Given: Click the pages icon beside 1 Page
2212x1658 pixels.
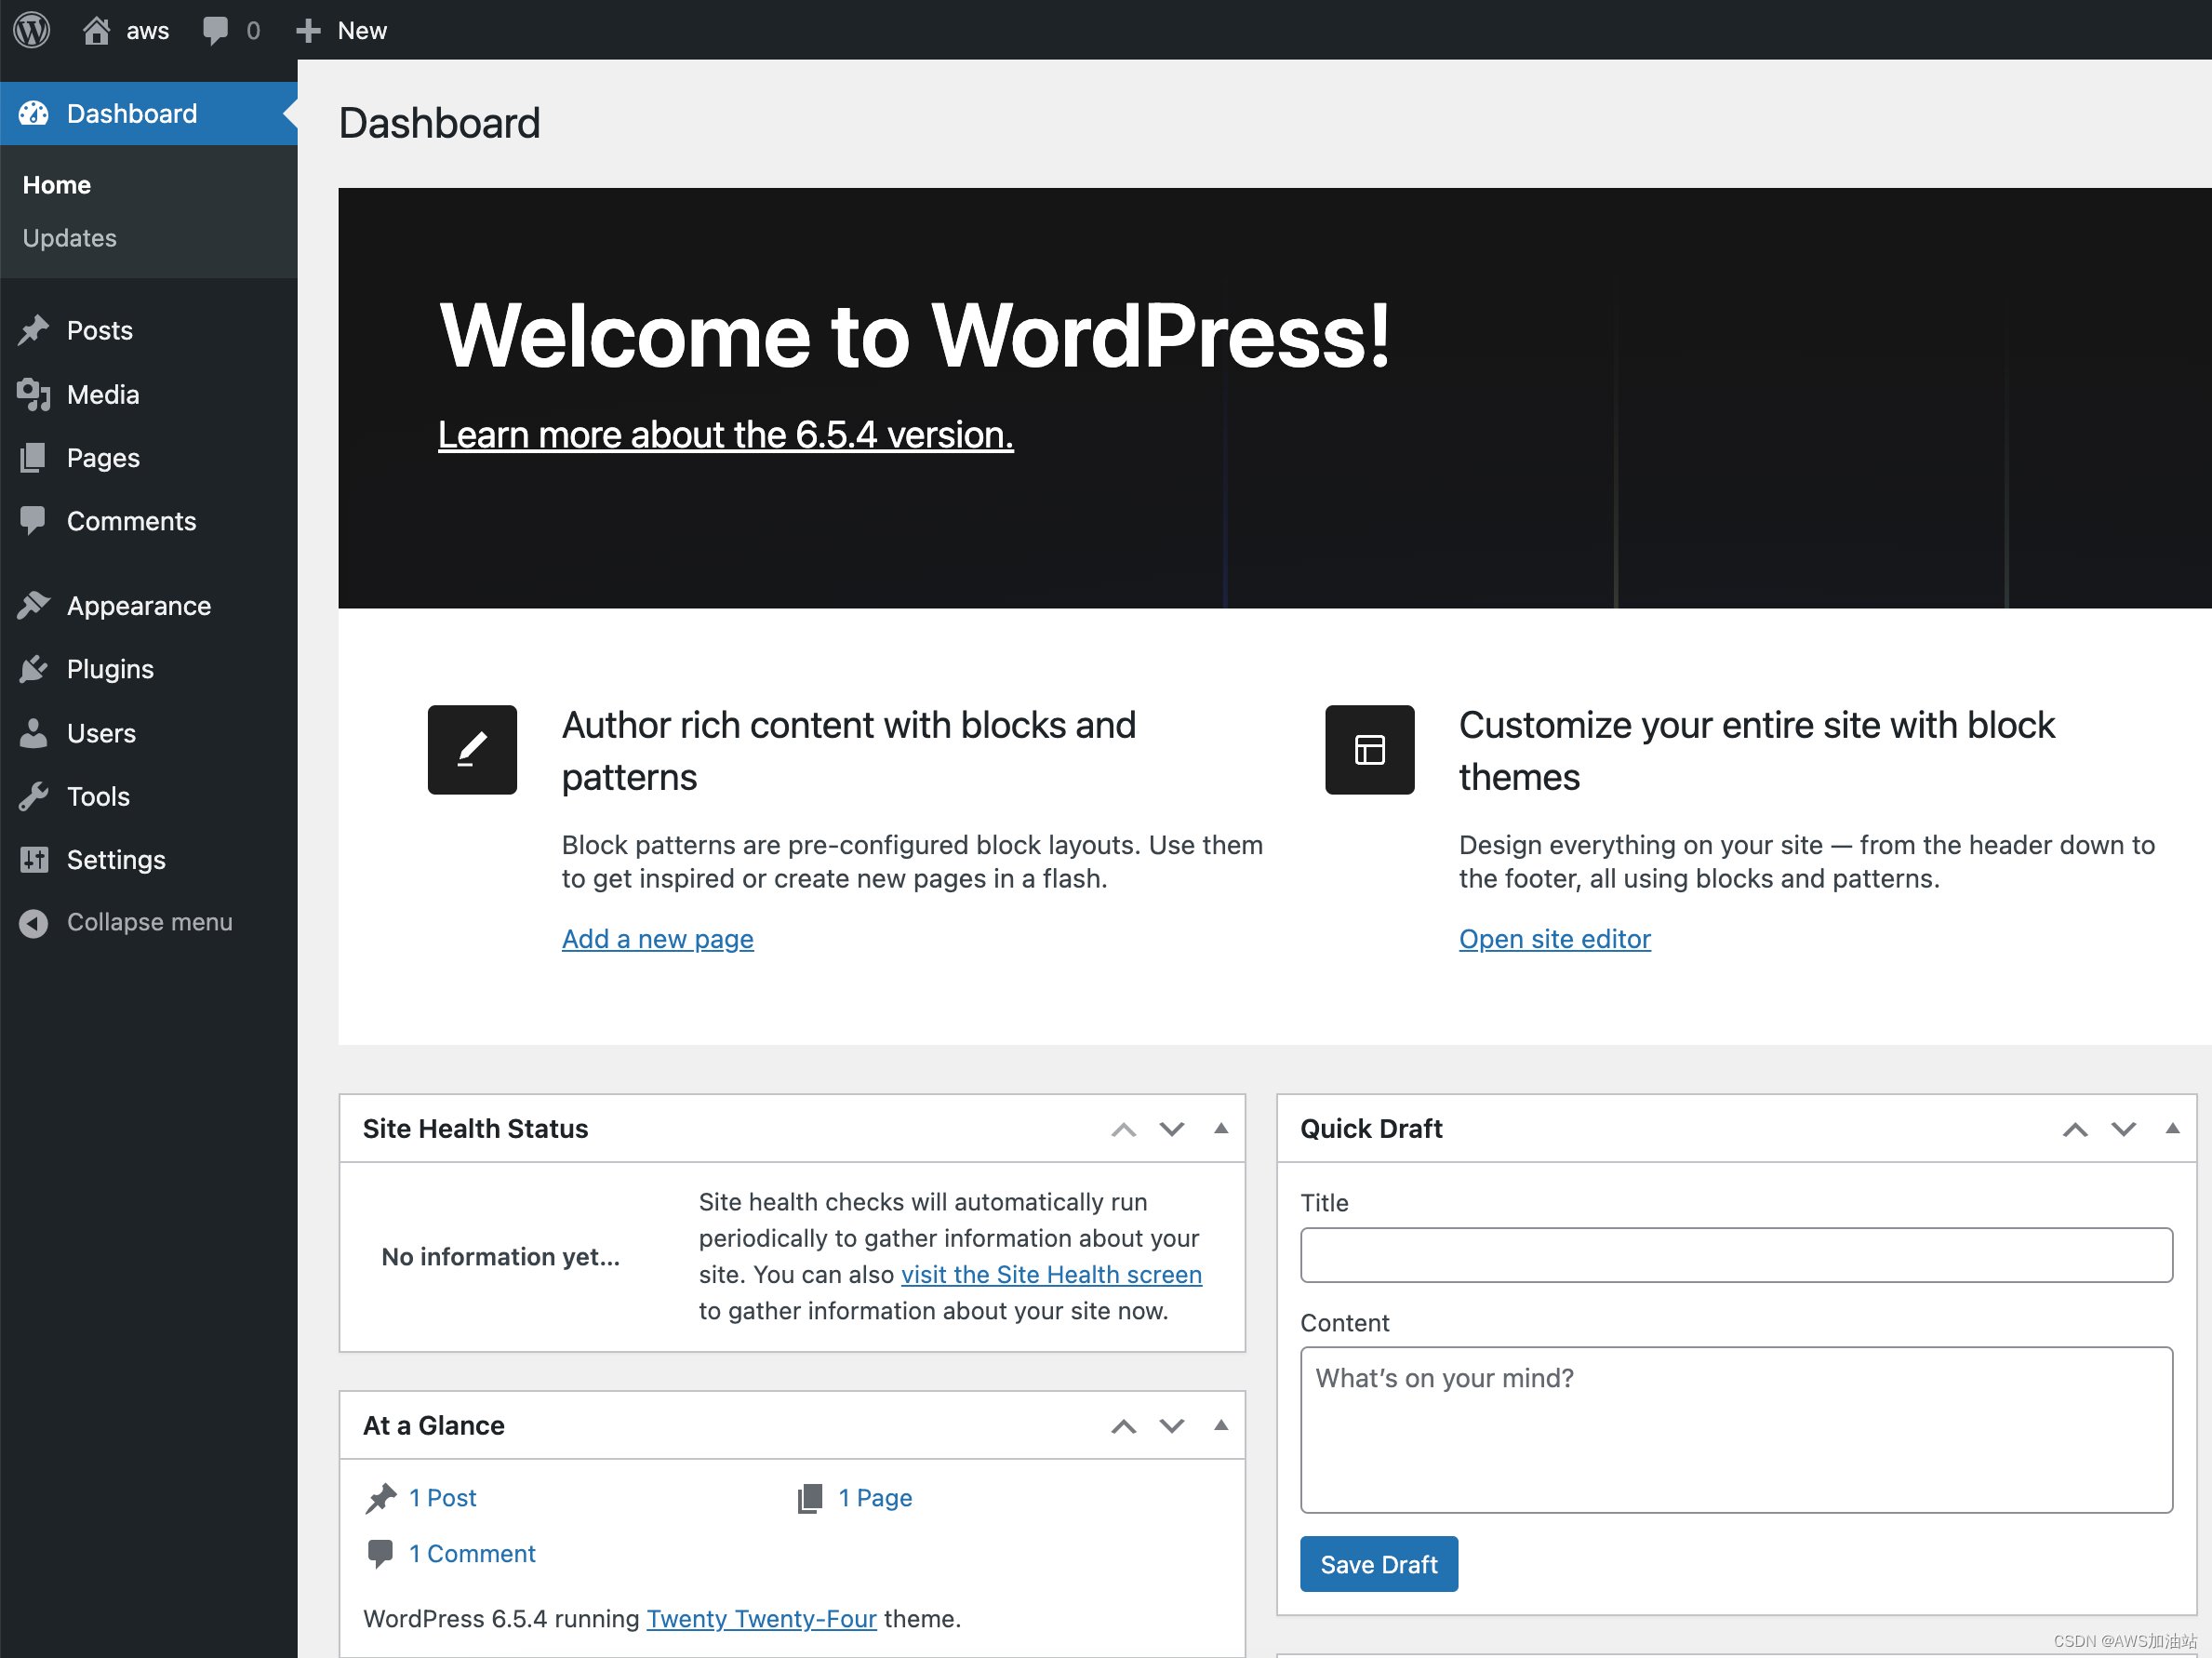Looking at the screenshot, I should (810, 1497).
